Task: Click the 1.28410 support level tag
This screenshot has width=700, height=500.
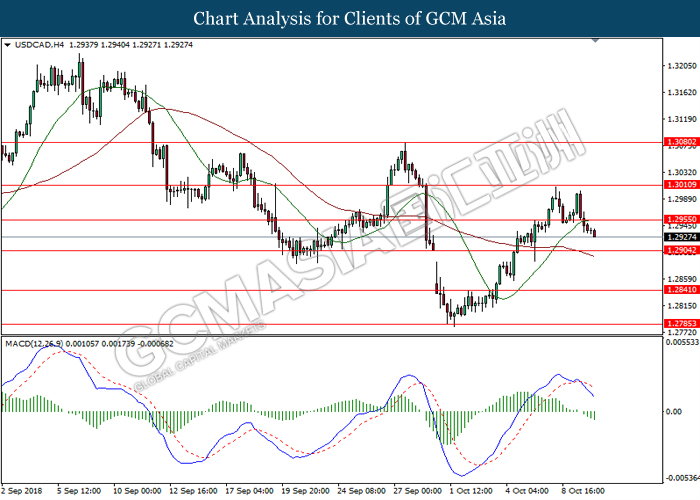Action: coord(681,290)
